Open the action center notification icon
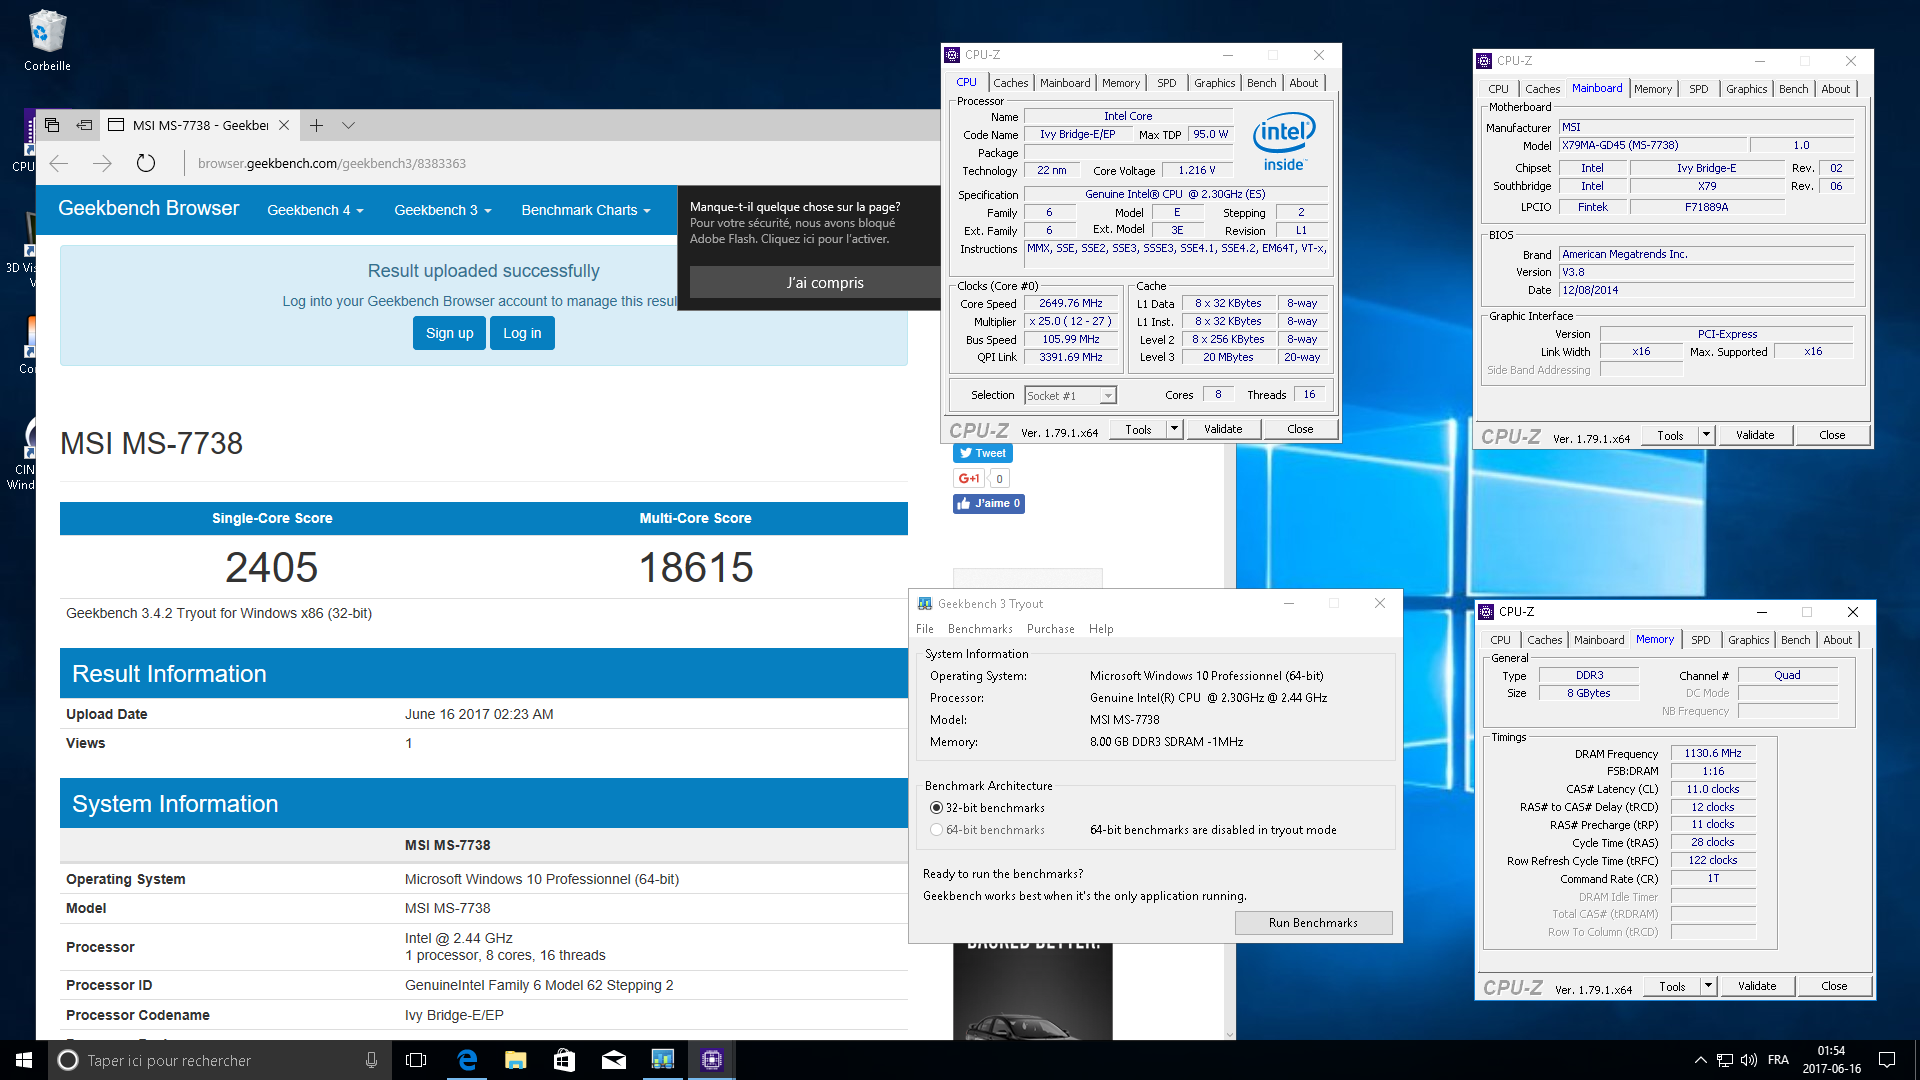Image resolution: width=1920 pixels, height=1080 pixels. (1887, 1060)
